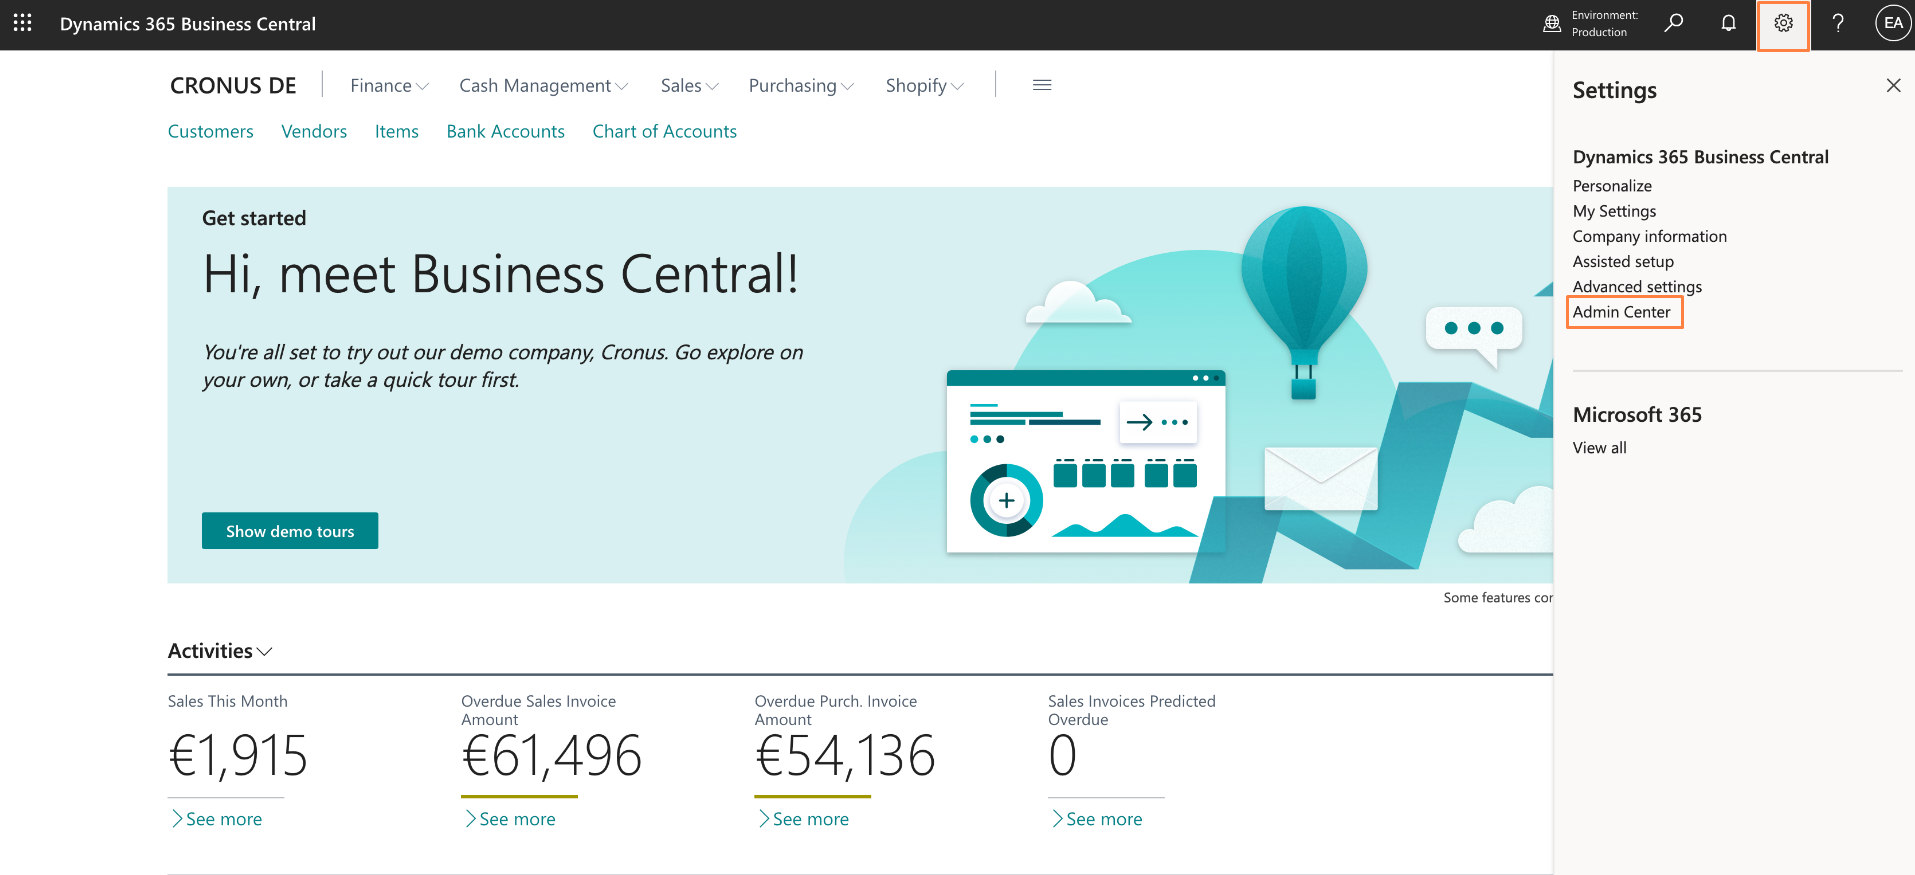The width and height of the screenshot is (1915, 875).
Task: Open the EA account avatar
Action: tap(1893, 23)
